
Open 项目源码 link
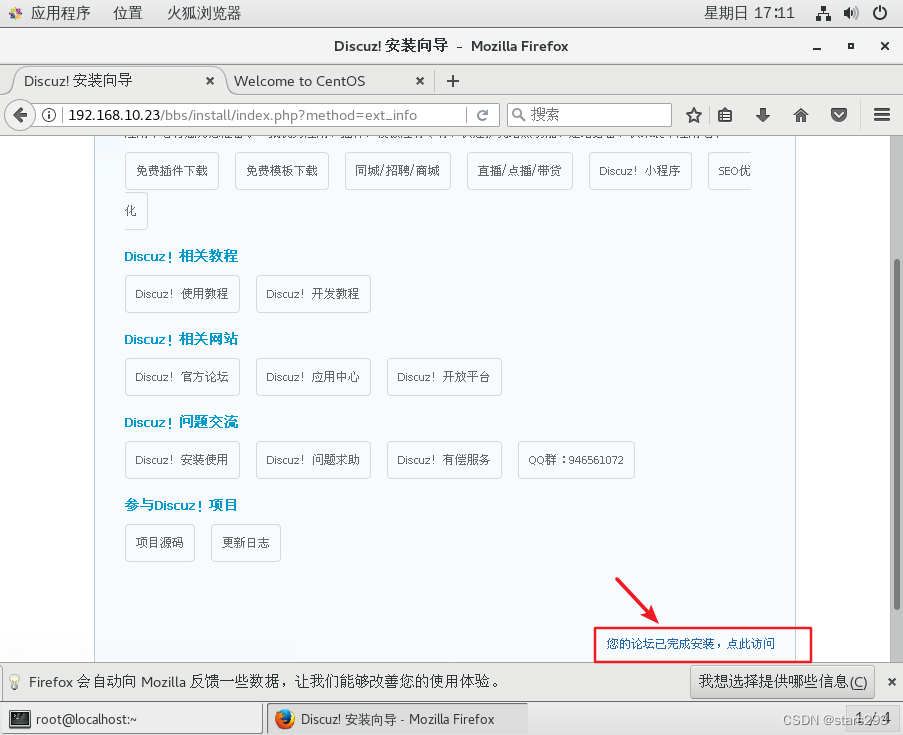coord(160,543)
